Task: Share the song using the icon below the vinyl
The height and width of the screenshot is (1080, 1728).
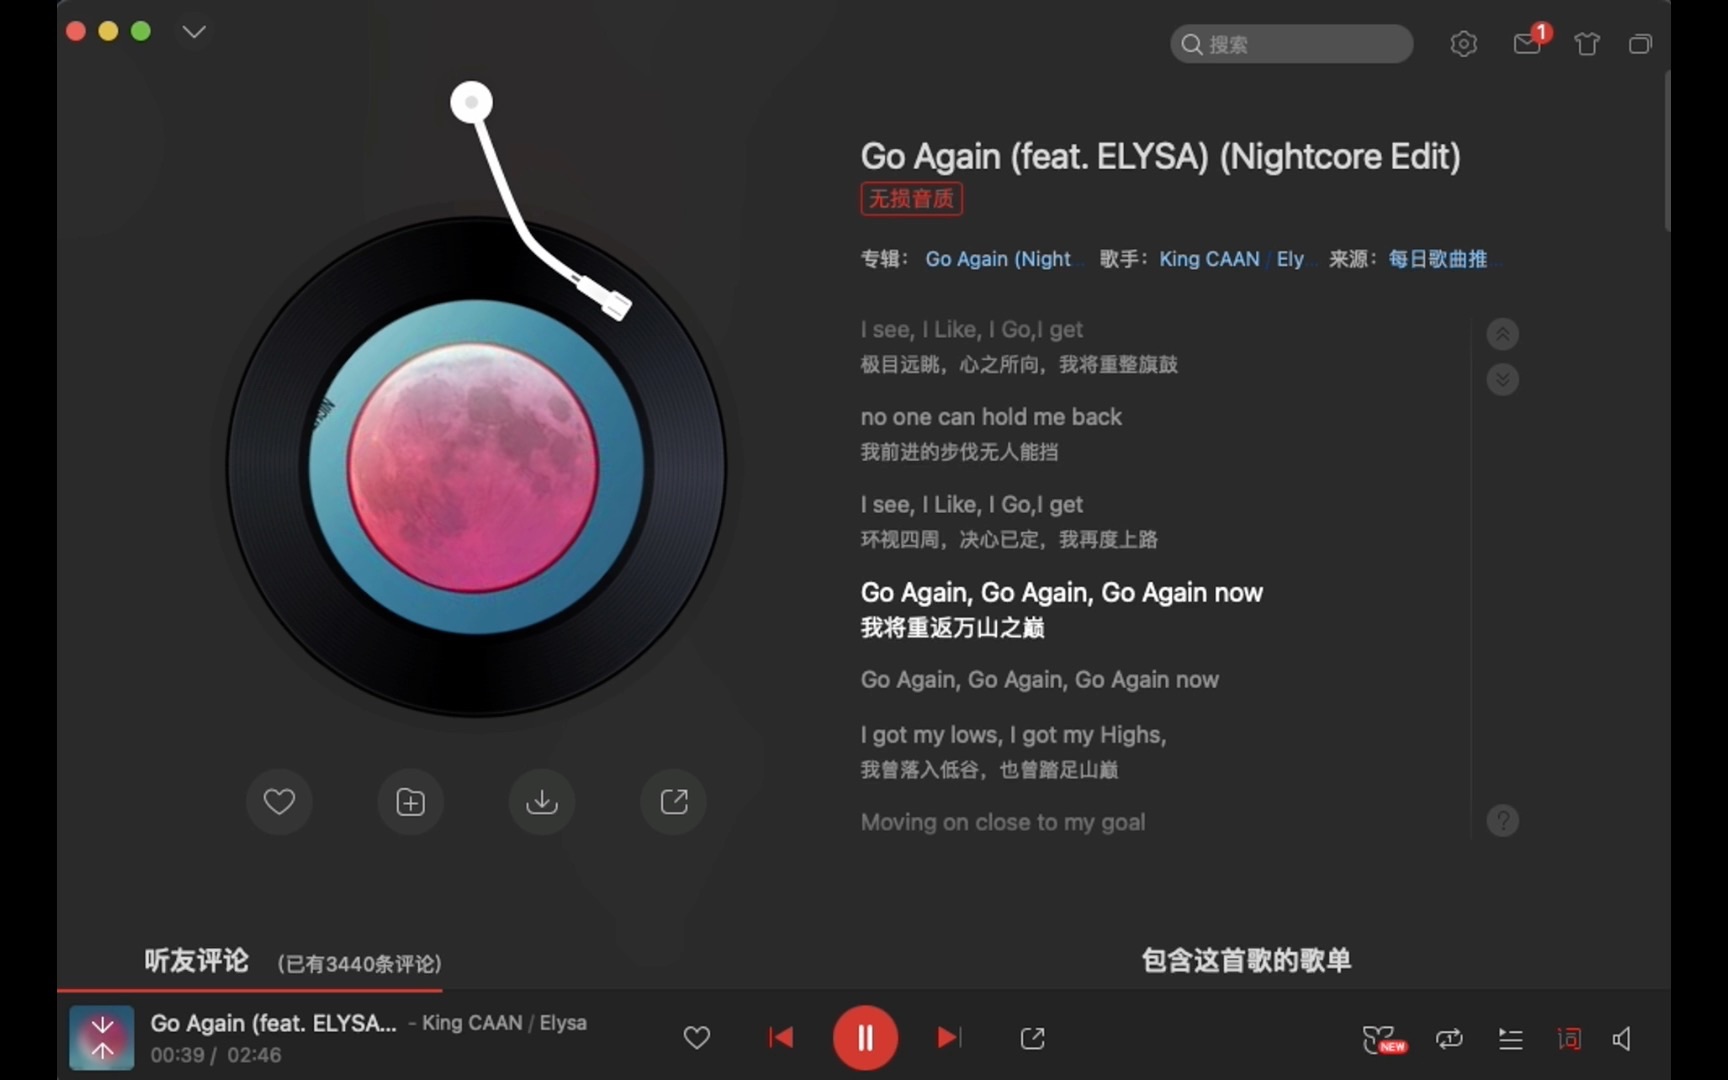Action: click(x=673, y=802)
